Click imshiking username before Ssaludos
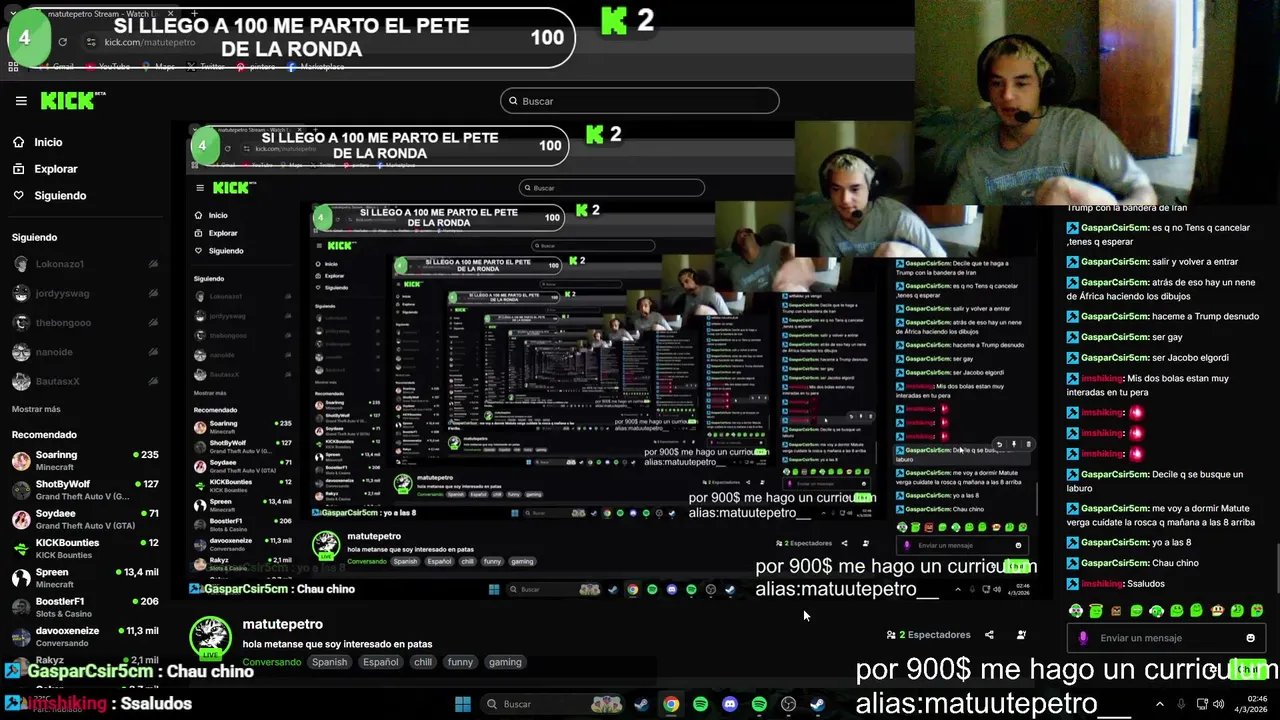 [1102, 584]
